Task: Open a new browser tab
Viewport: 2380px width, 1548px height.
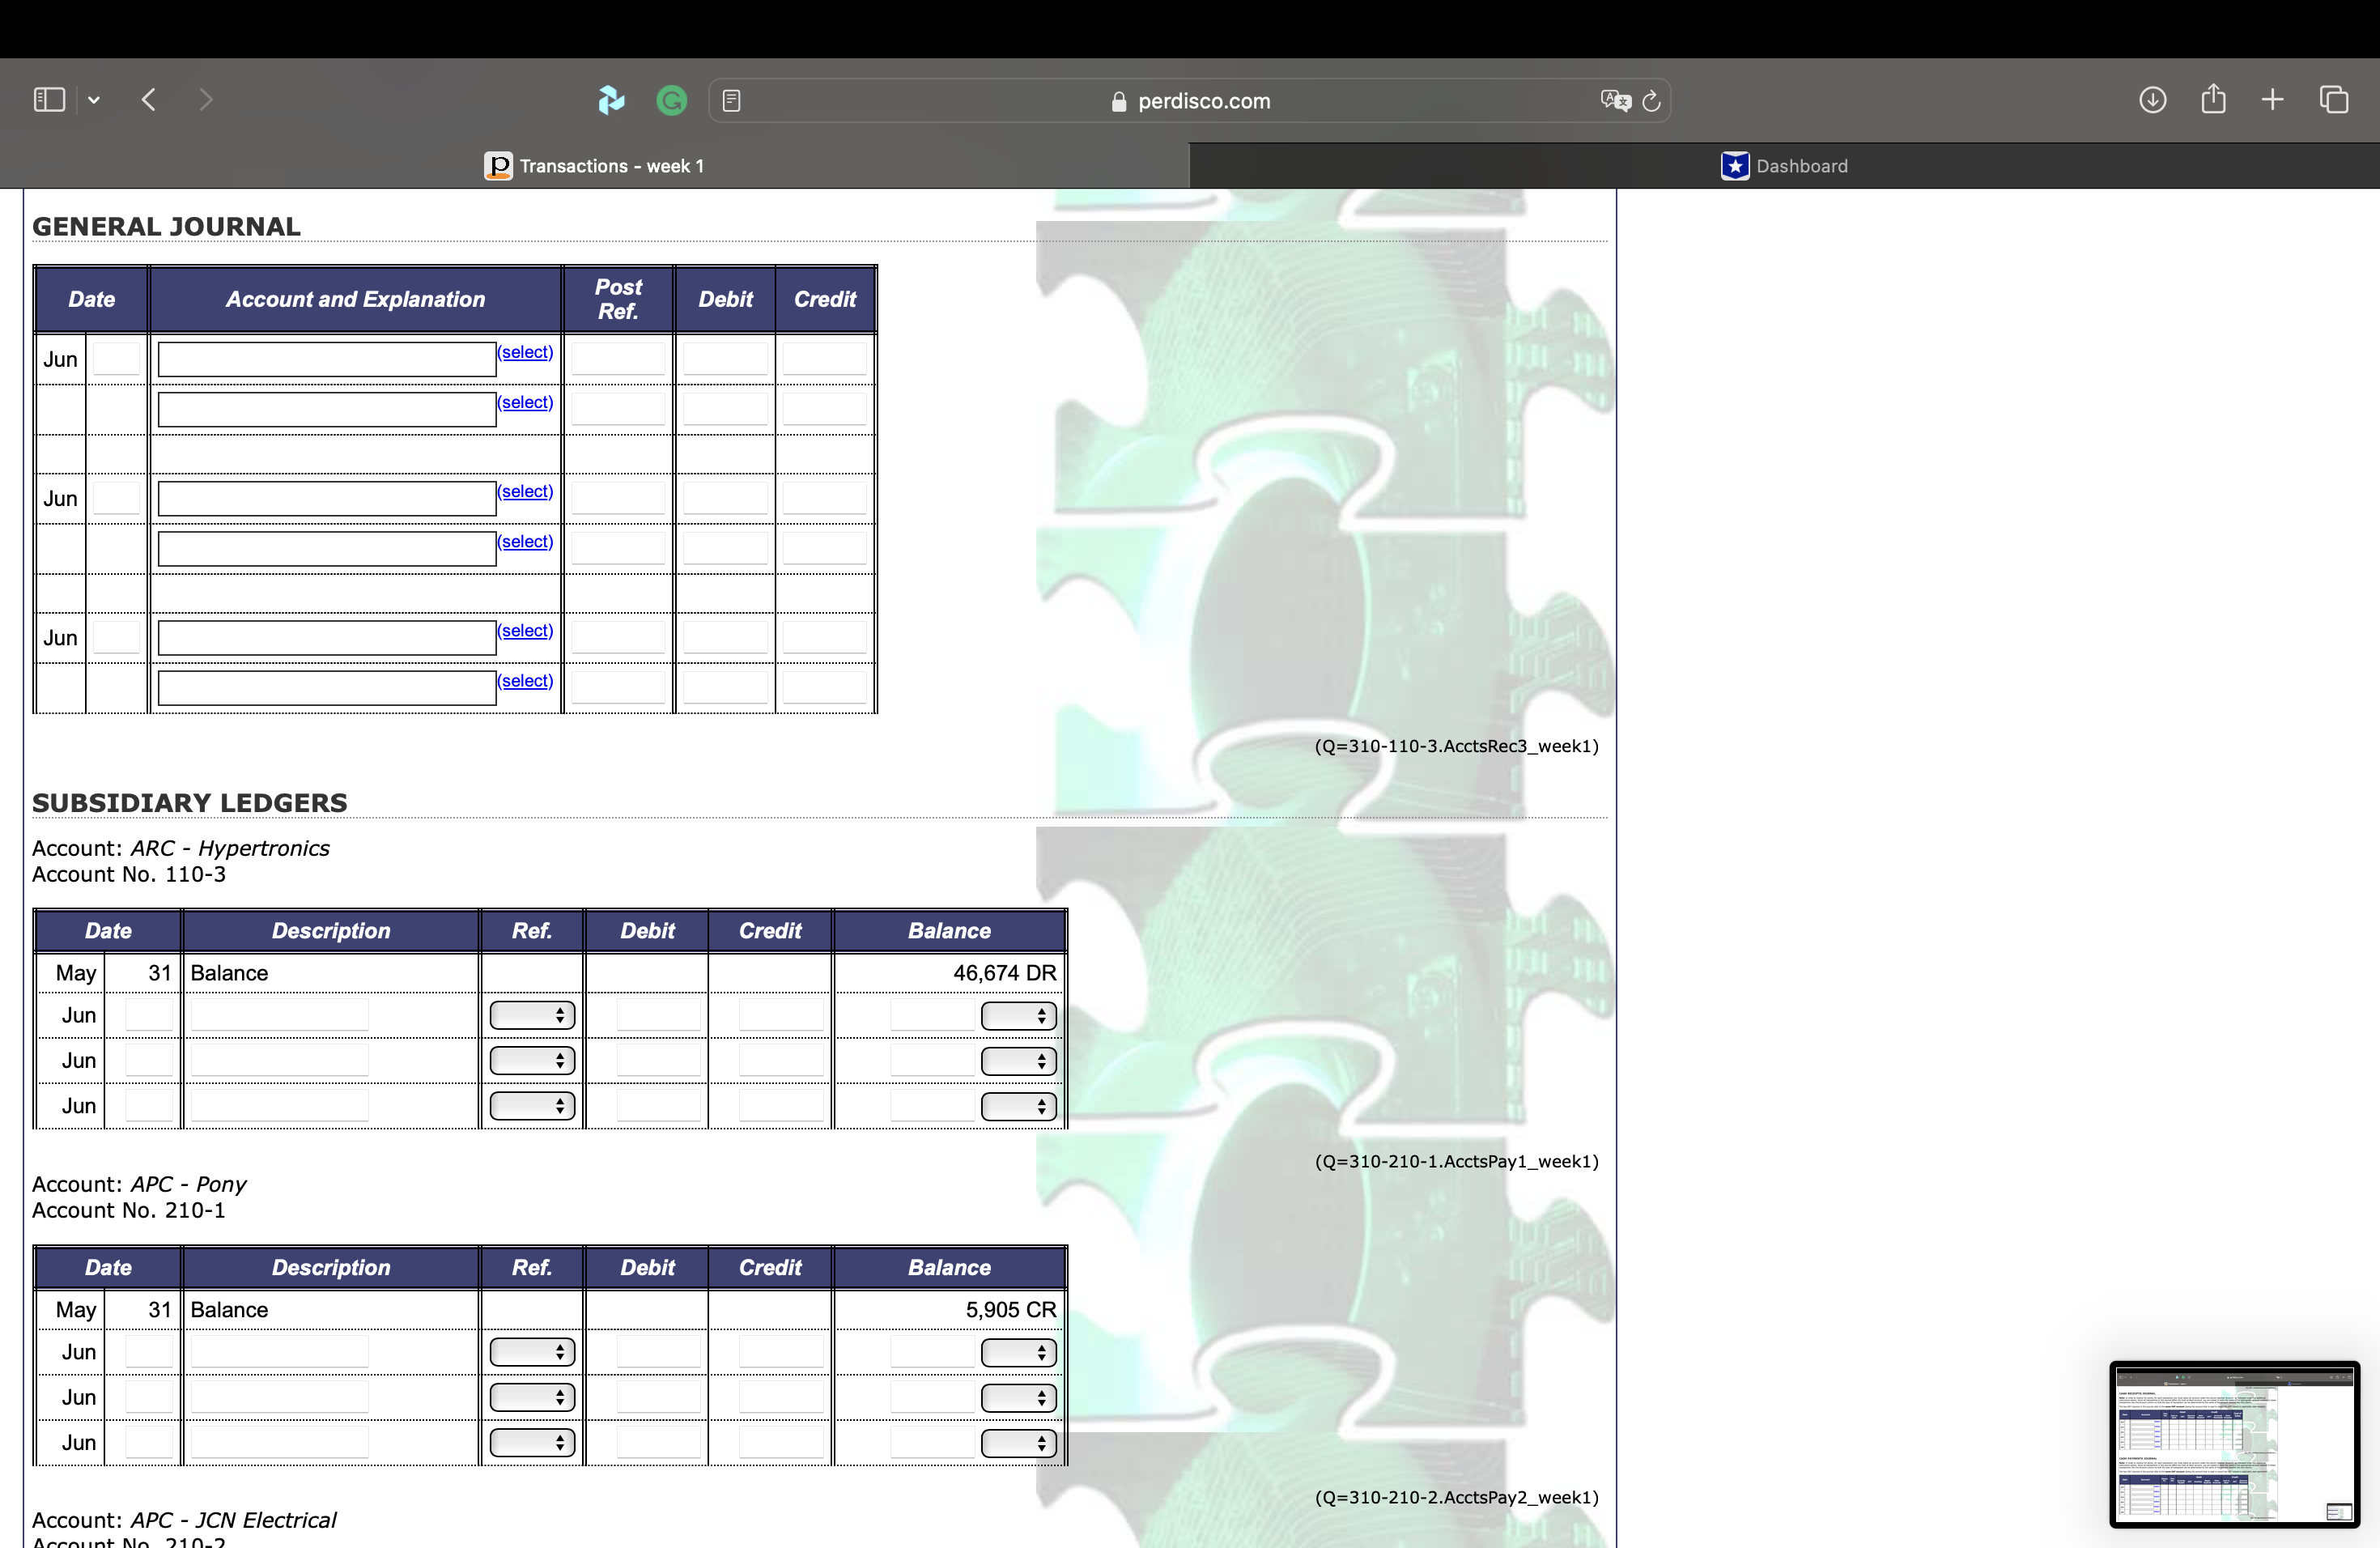Action: tap(2272, 99)
